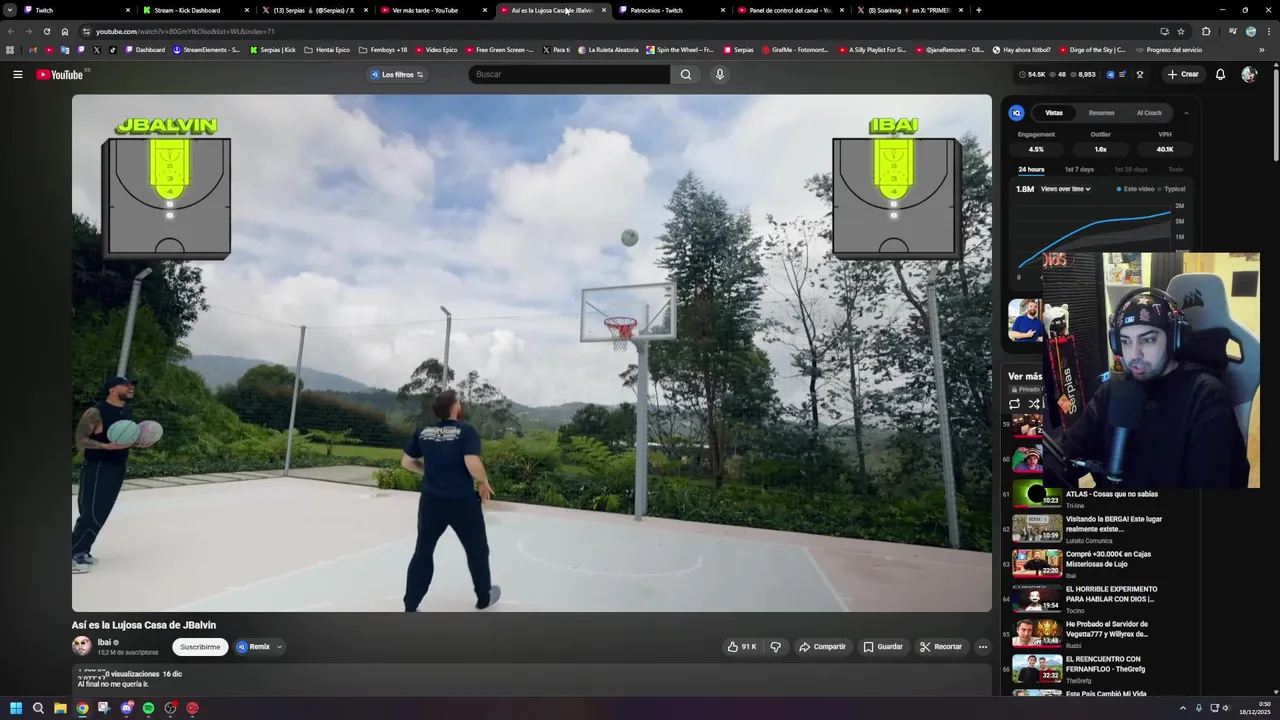Open Windows Start menu

tap(16, 708)
